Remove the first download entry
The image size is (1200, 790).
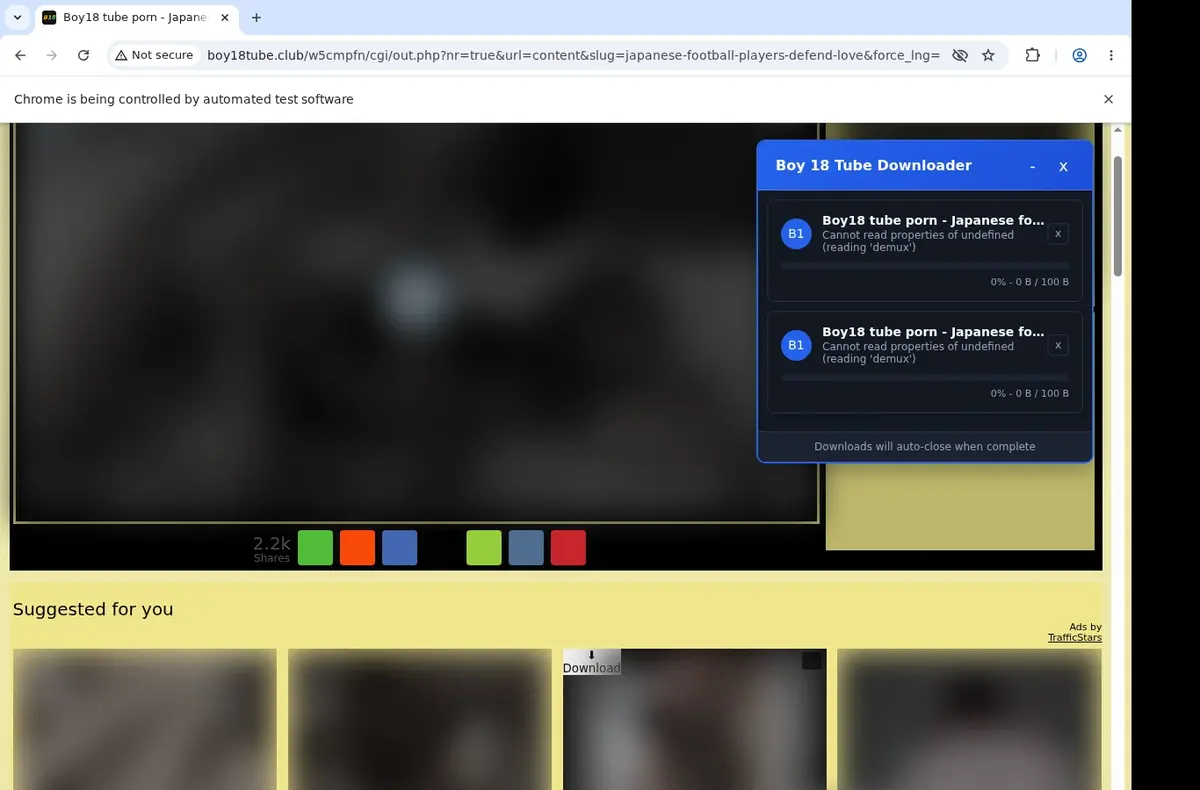click(x=1058, y=234)
